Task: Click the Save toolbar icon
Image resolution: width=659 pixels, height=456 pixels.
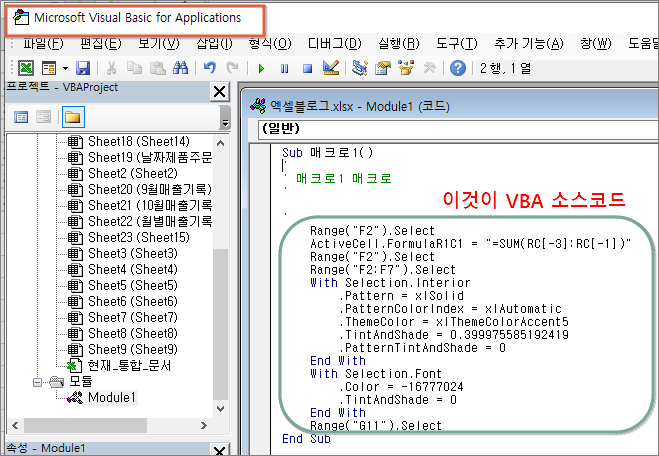Action: (83, 68)
